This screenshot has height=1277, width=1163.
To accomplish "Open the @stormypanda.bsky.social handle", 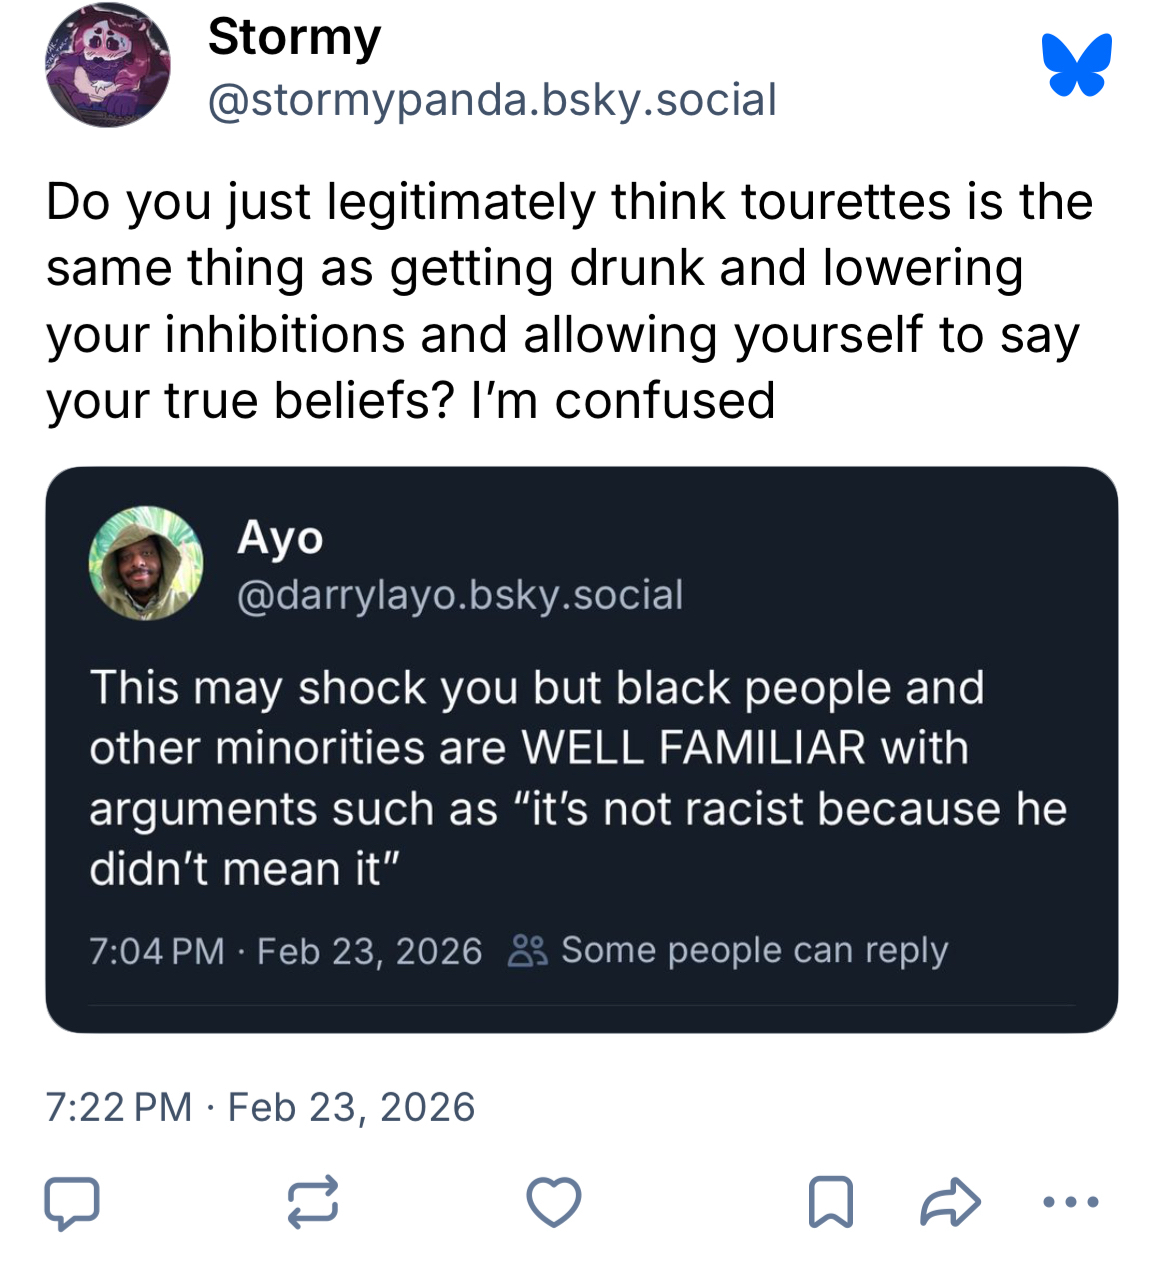I will pyautogui.click(x=491, y=100).
